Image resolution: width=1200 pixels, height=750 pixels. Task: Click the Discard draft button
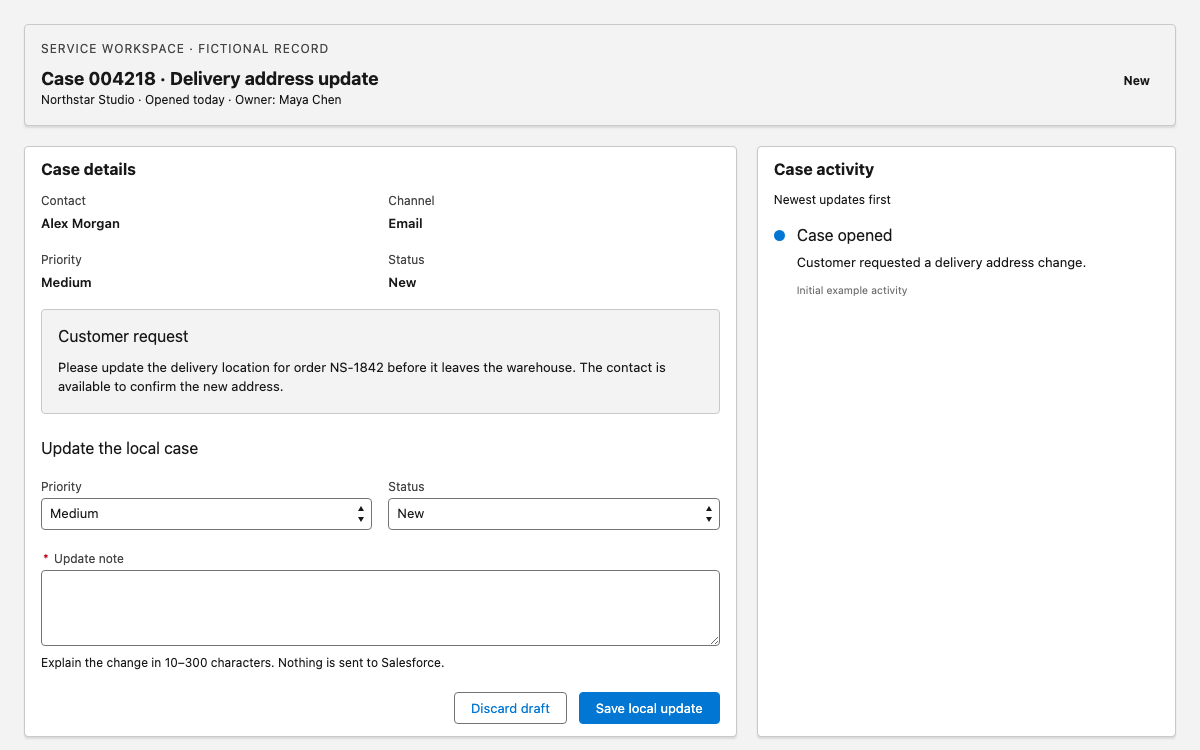coord(510,708)
